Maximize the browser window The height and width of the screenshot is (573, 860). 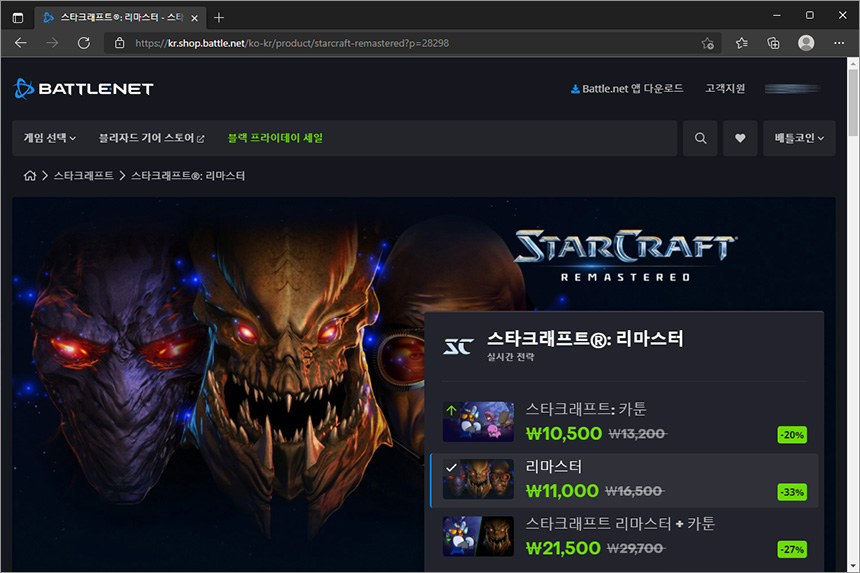point(810,15)
